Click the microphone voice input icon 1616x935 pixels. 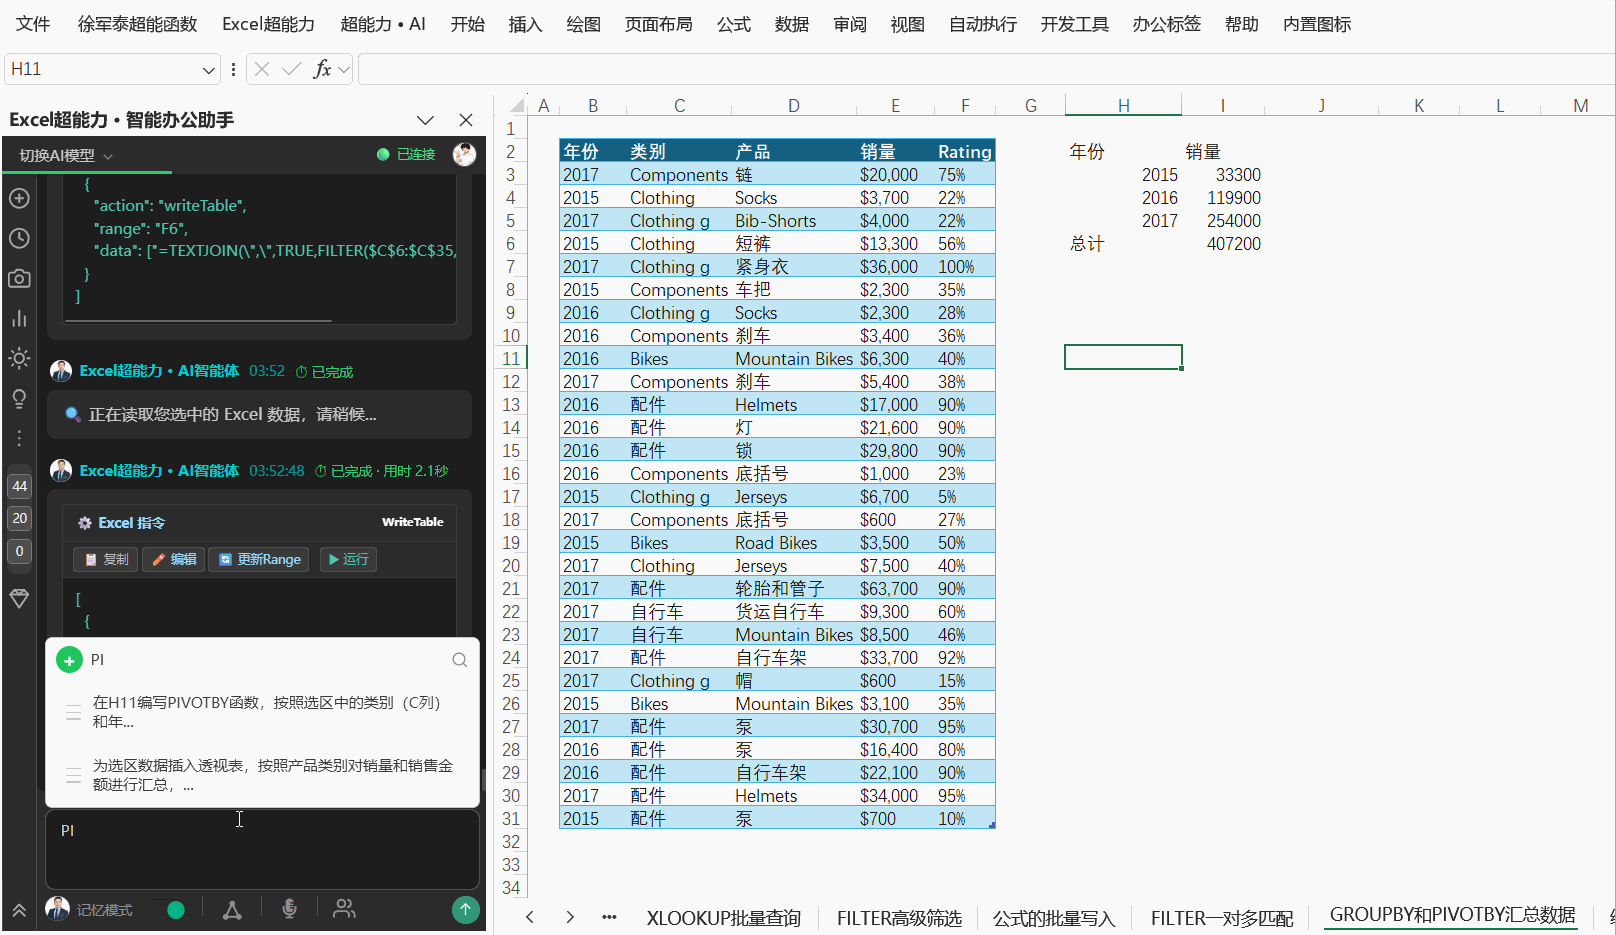point(289,908)
